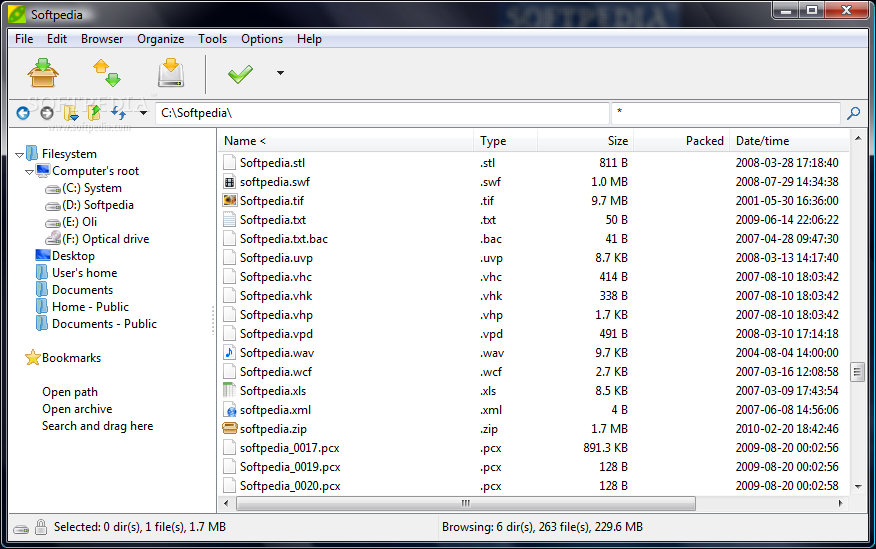Select the softpedia.zip archive icon
Screen dimensions: 876x549
coord(230,428)
